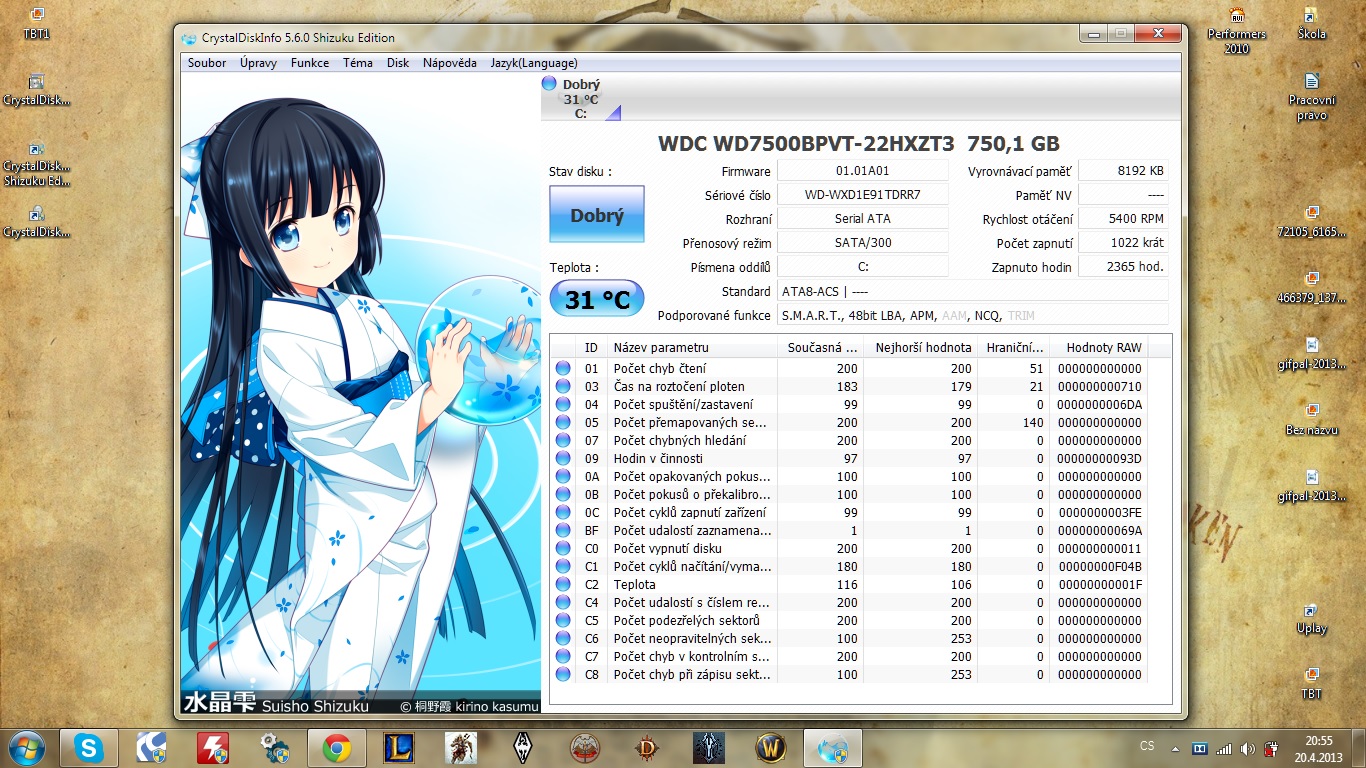The image size is (1366, 768).
Task: Click the Počet zapnutí value 1022 krát
Action: pos(1123,243)
